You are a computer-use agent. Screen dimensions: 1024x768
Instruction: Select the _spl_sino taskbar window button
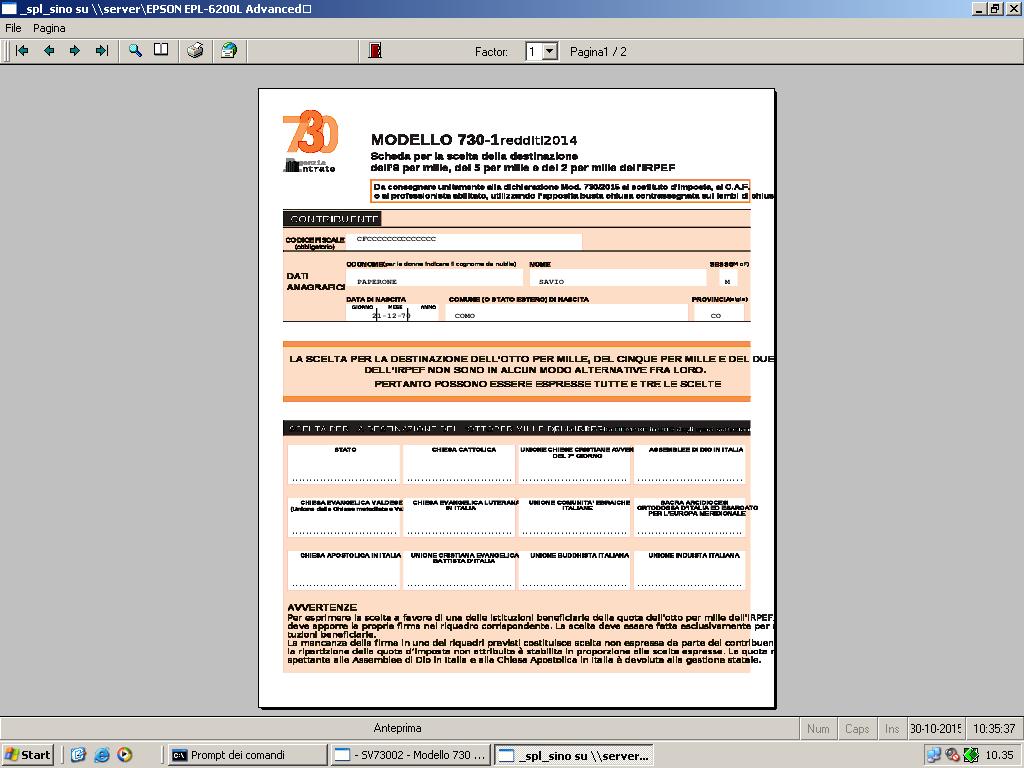click(x=574, y=756)
